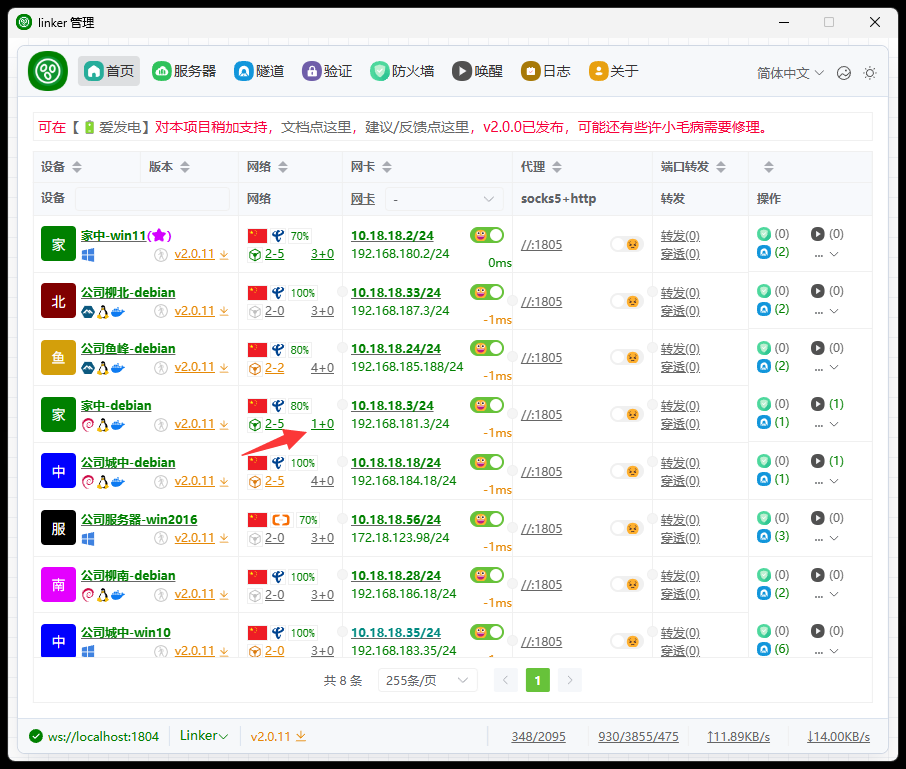This screenshot has width=906, height=769.
Task: Click the 设备 search input field
Action: pyautogui.click(x=153, y=199)
